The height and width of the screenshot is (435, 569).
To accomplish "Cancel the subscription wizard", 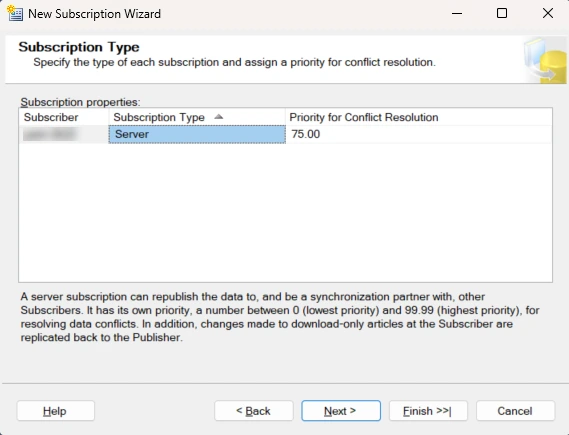I will tap(515, 411).
